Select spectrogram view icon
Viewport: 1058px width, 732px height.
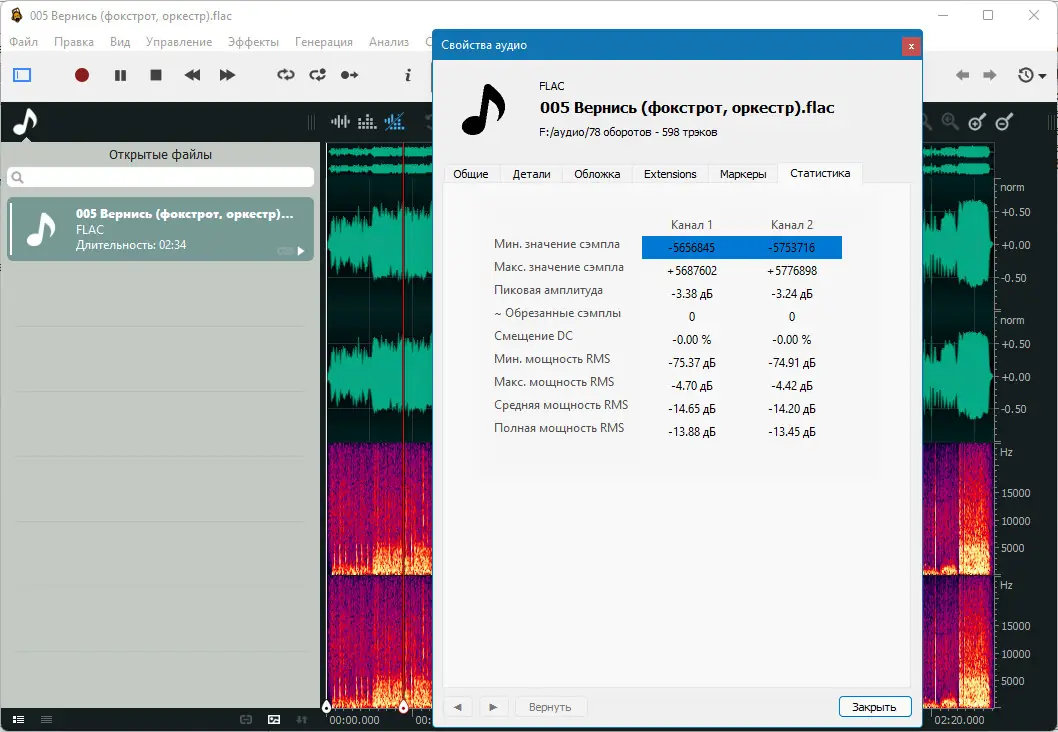pyautogui.click(x=367, y=122)
